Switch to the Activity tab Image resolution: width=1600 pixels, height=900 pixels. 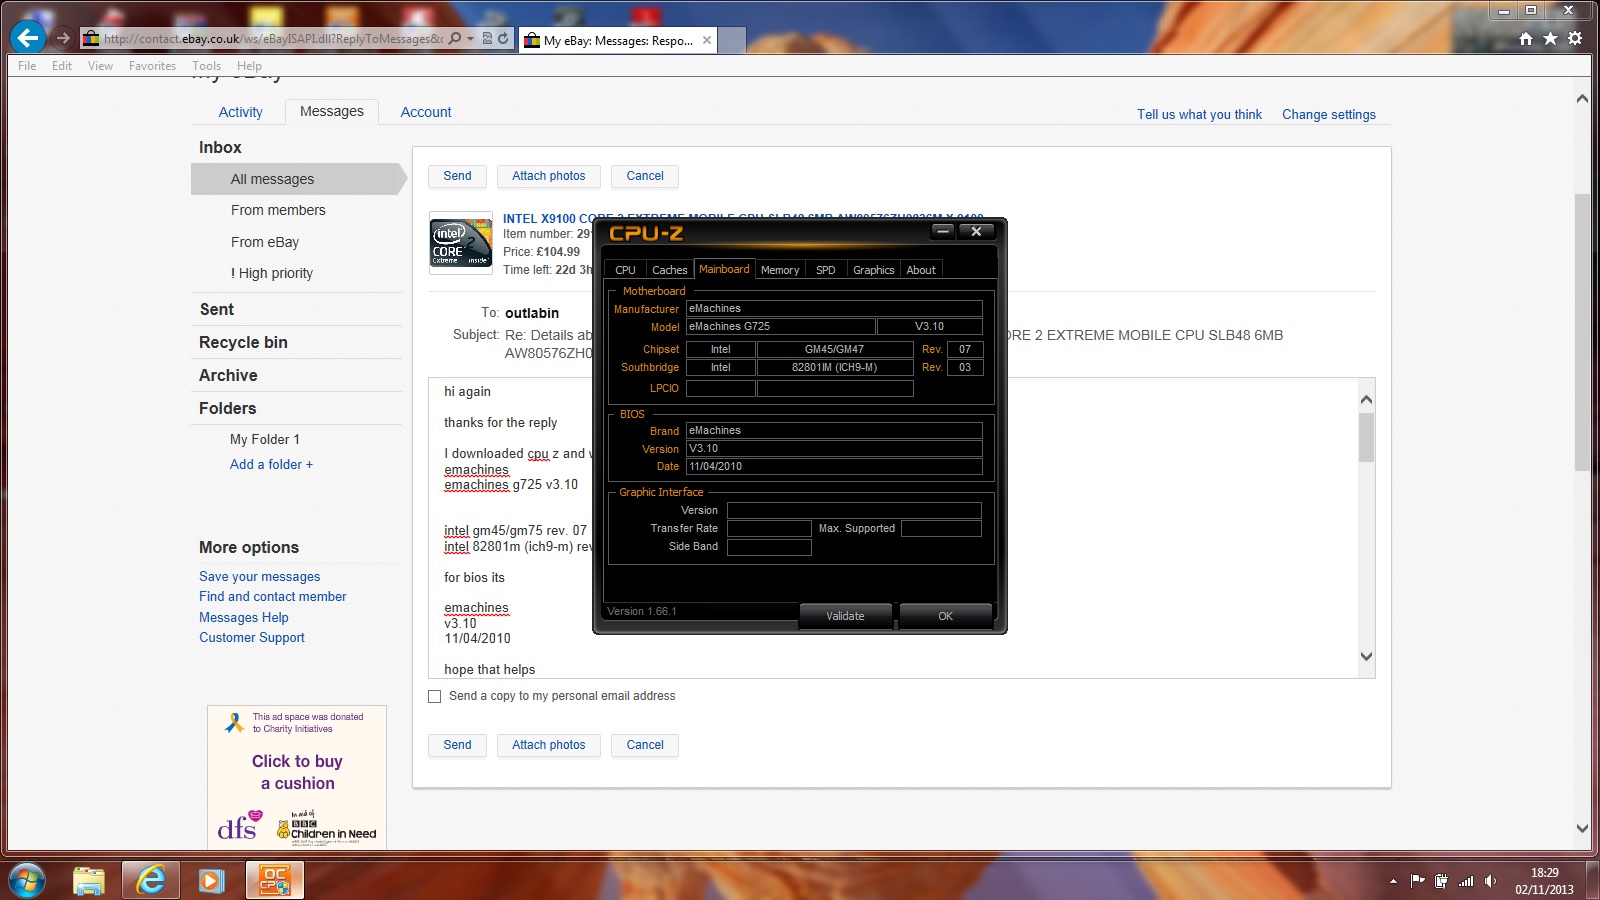click(240, 112)
